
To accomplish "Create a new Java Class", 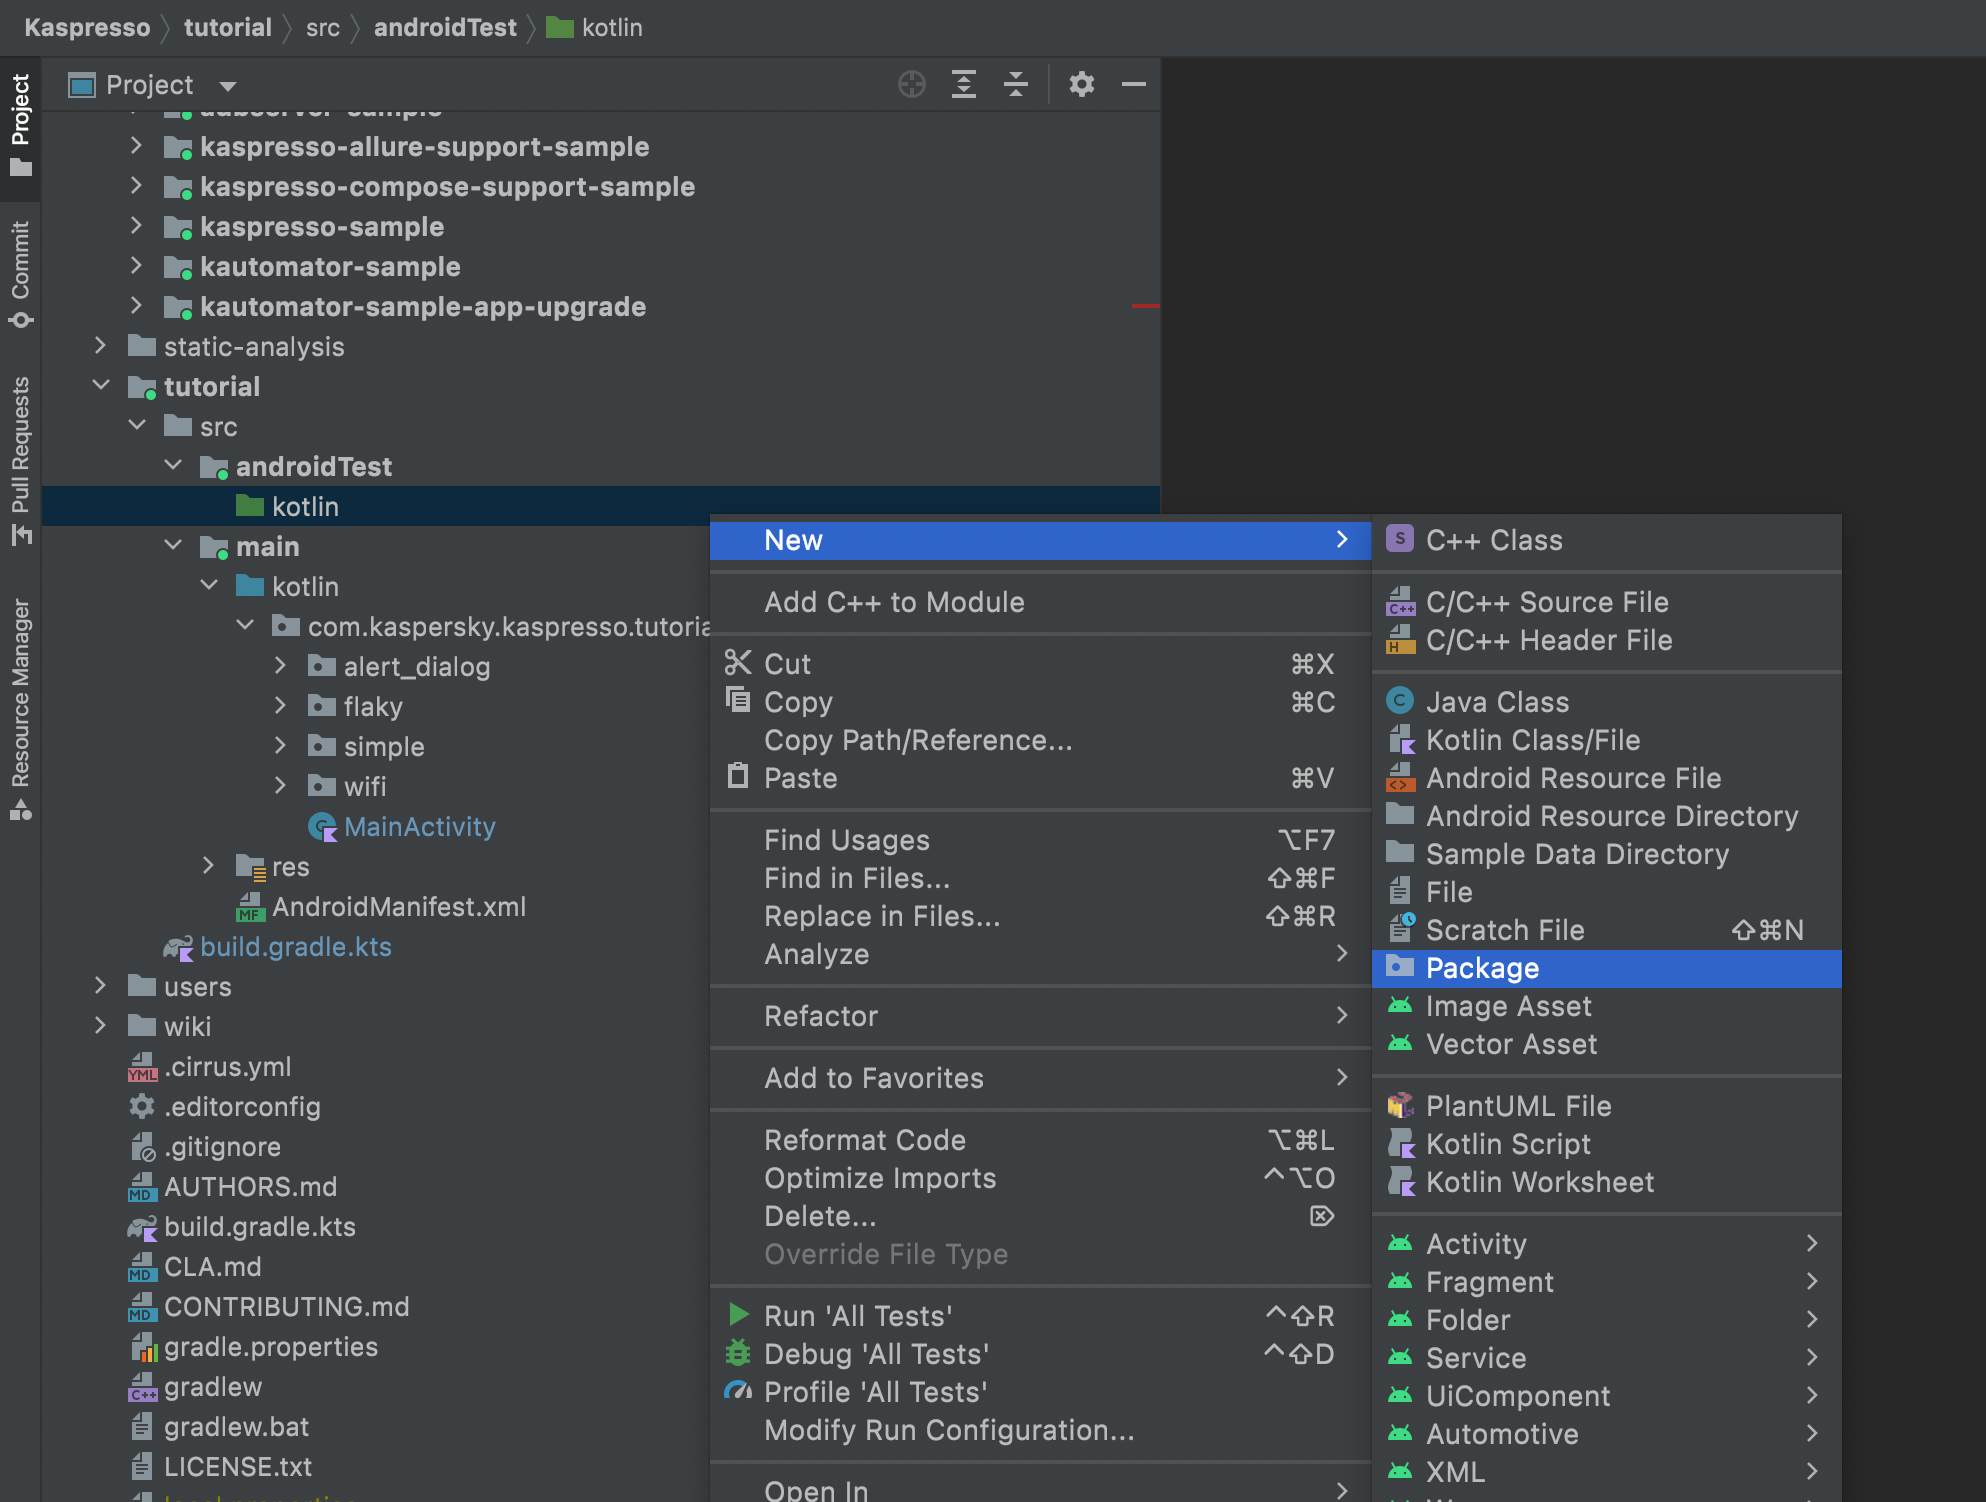I will point(1607,702).
